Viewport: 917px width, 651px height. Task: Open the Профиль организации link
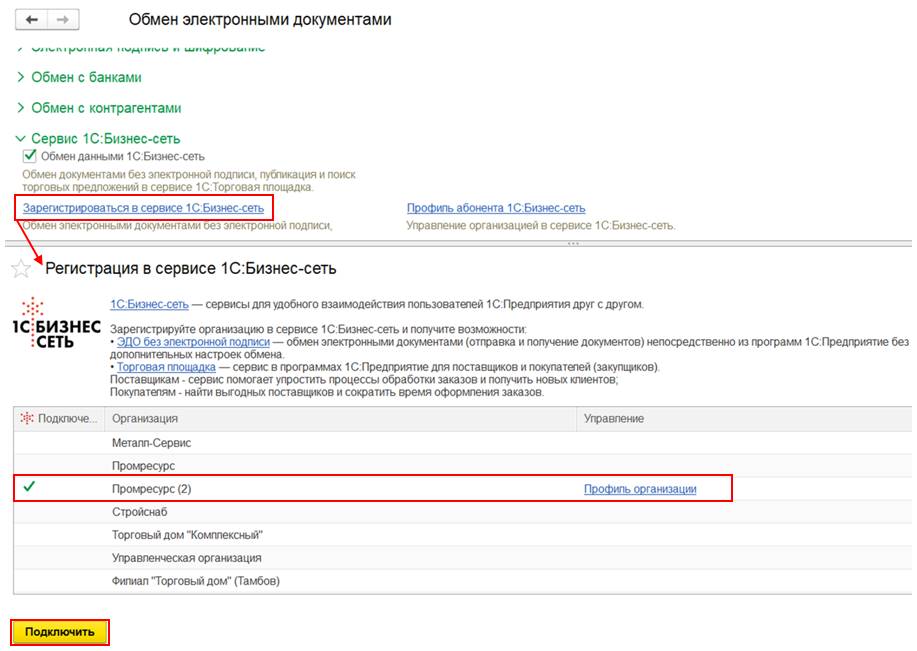tap(640, 489)
